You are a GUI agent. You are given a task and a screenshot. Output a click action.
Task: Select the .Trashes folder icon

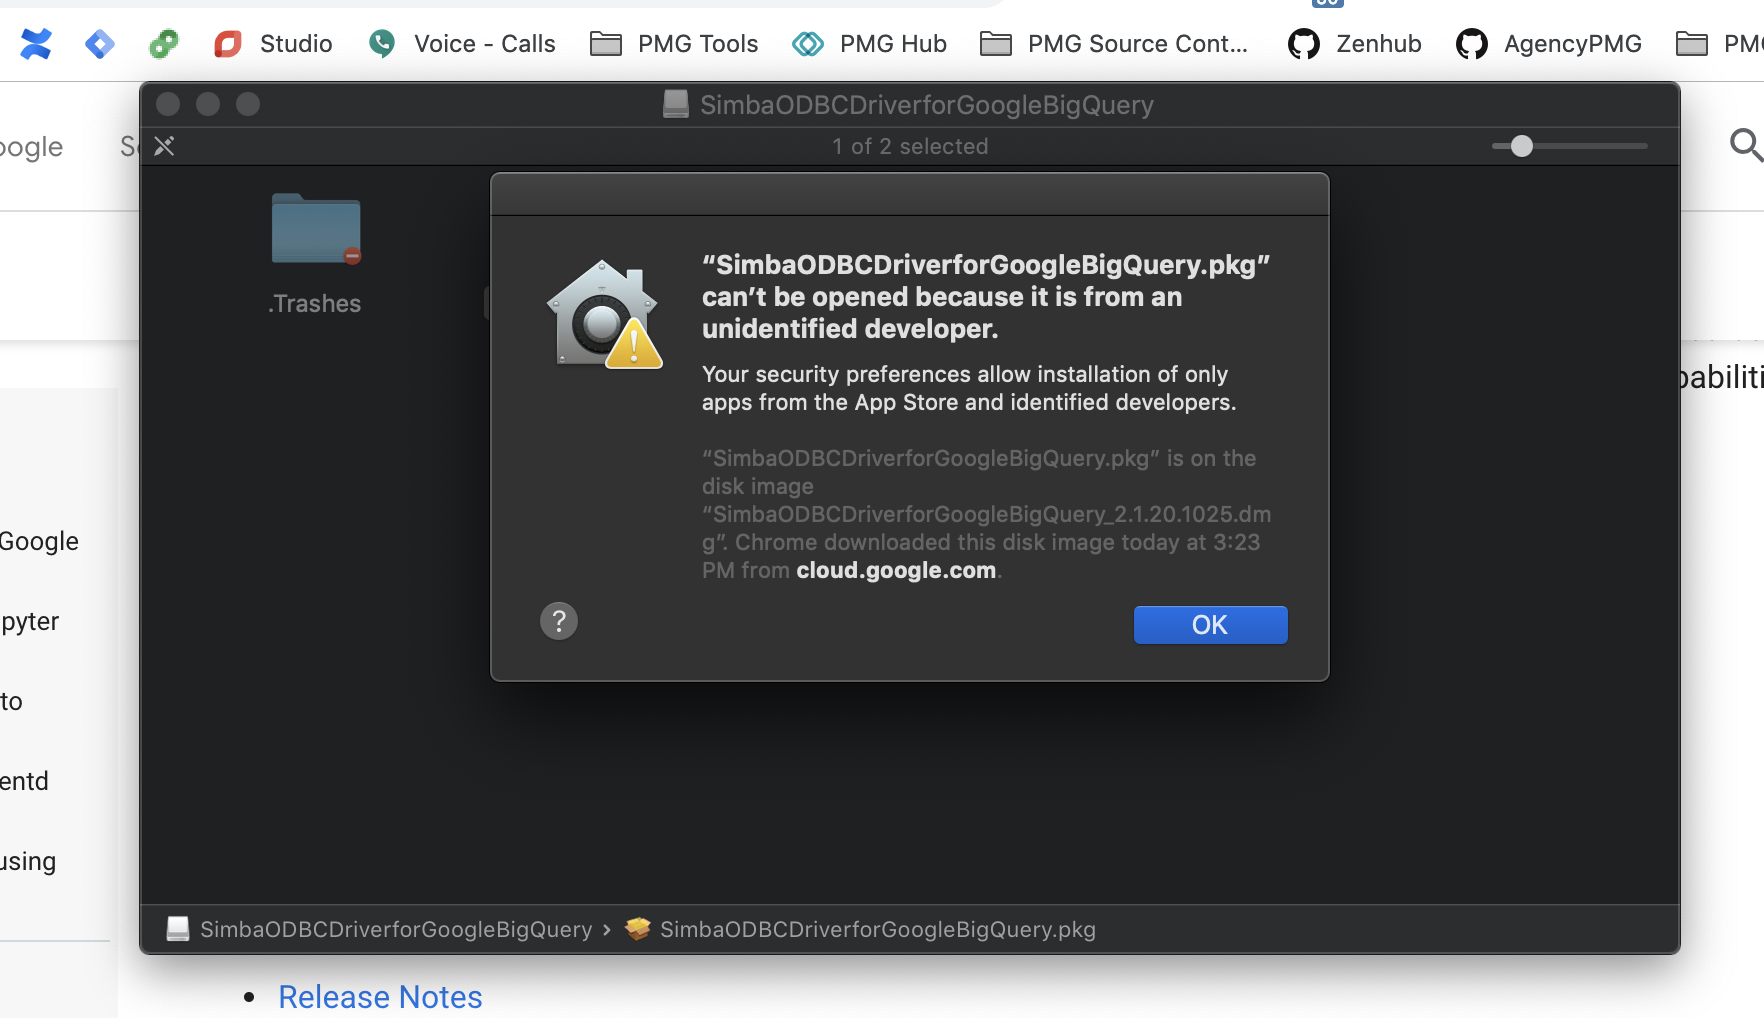tap(316, 229)
